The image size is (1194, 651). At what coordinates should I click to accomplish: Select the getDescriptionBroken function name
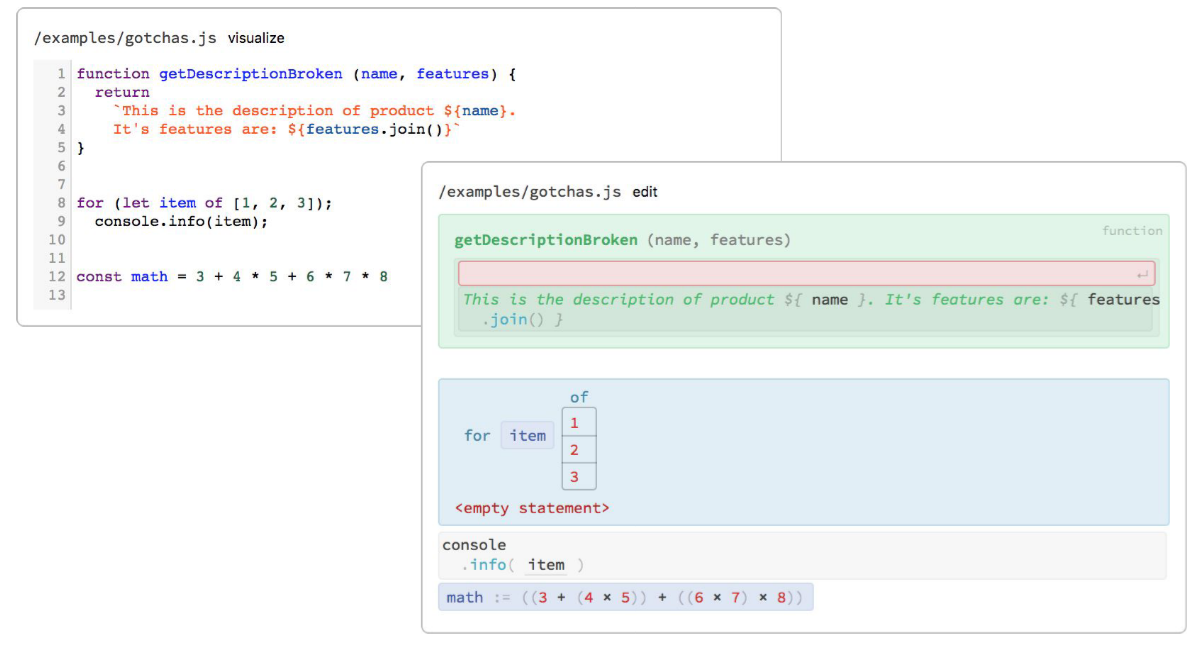(x=546, y=240)
